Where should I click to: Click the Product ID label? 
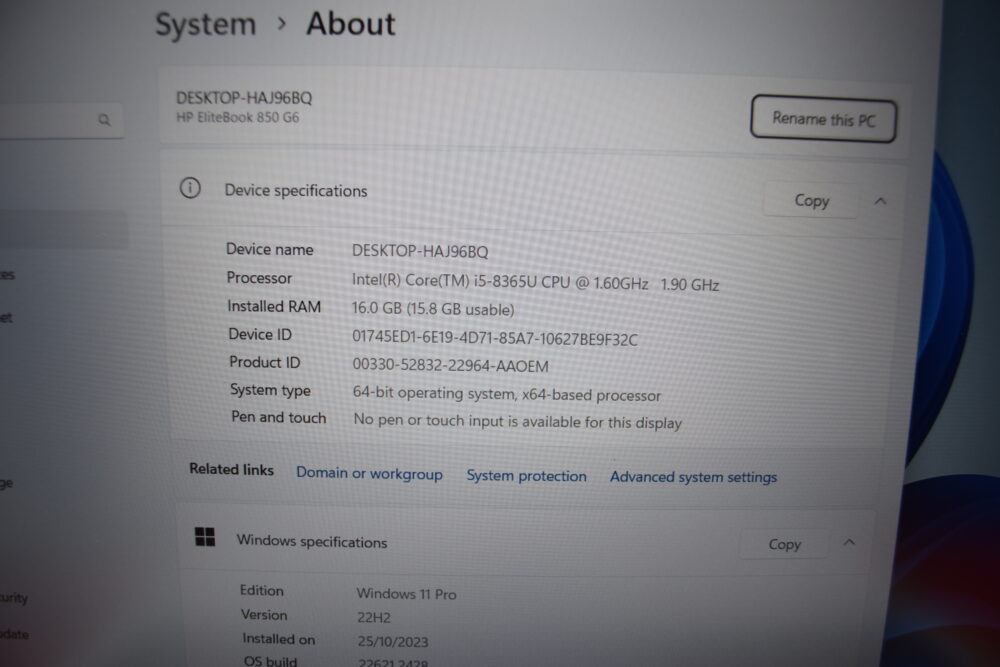(265, 362)
